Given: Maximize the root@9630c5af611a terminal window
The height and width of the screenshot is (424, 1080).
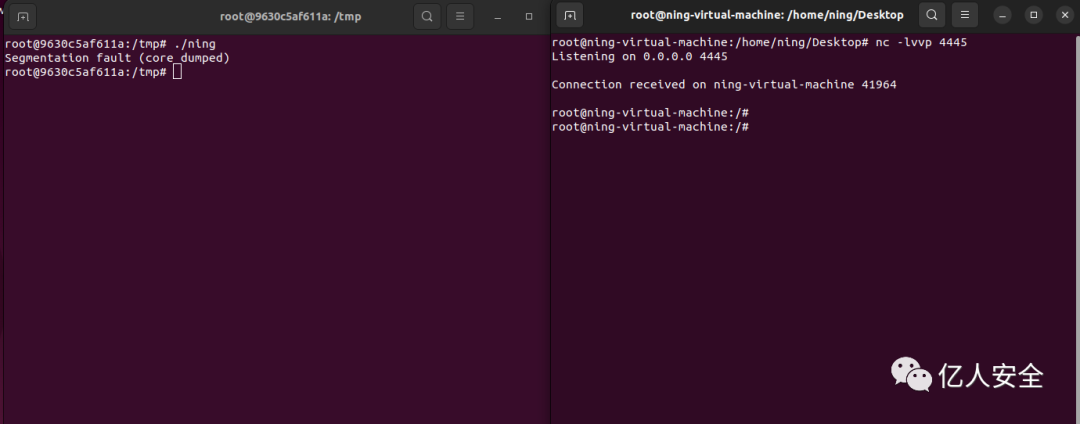Looking at the screenshot, I should (x=529, y=16).
